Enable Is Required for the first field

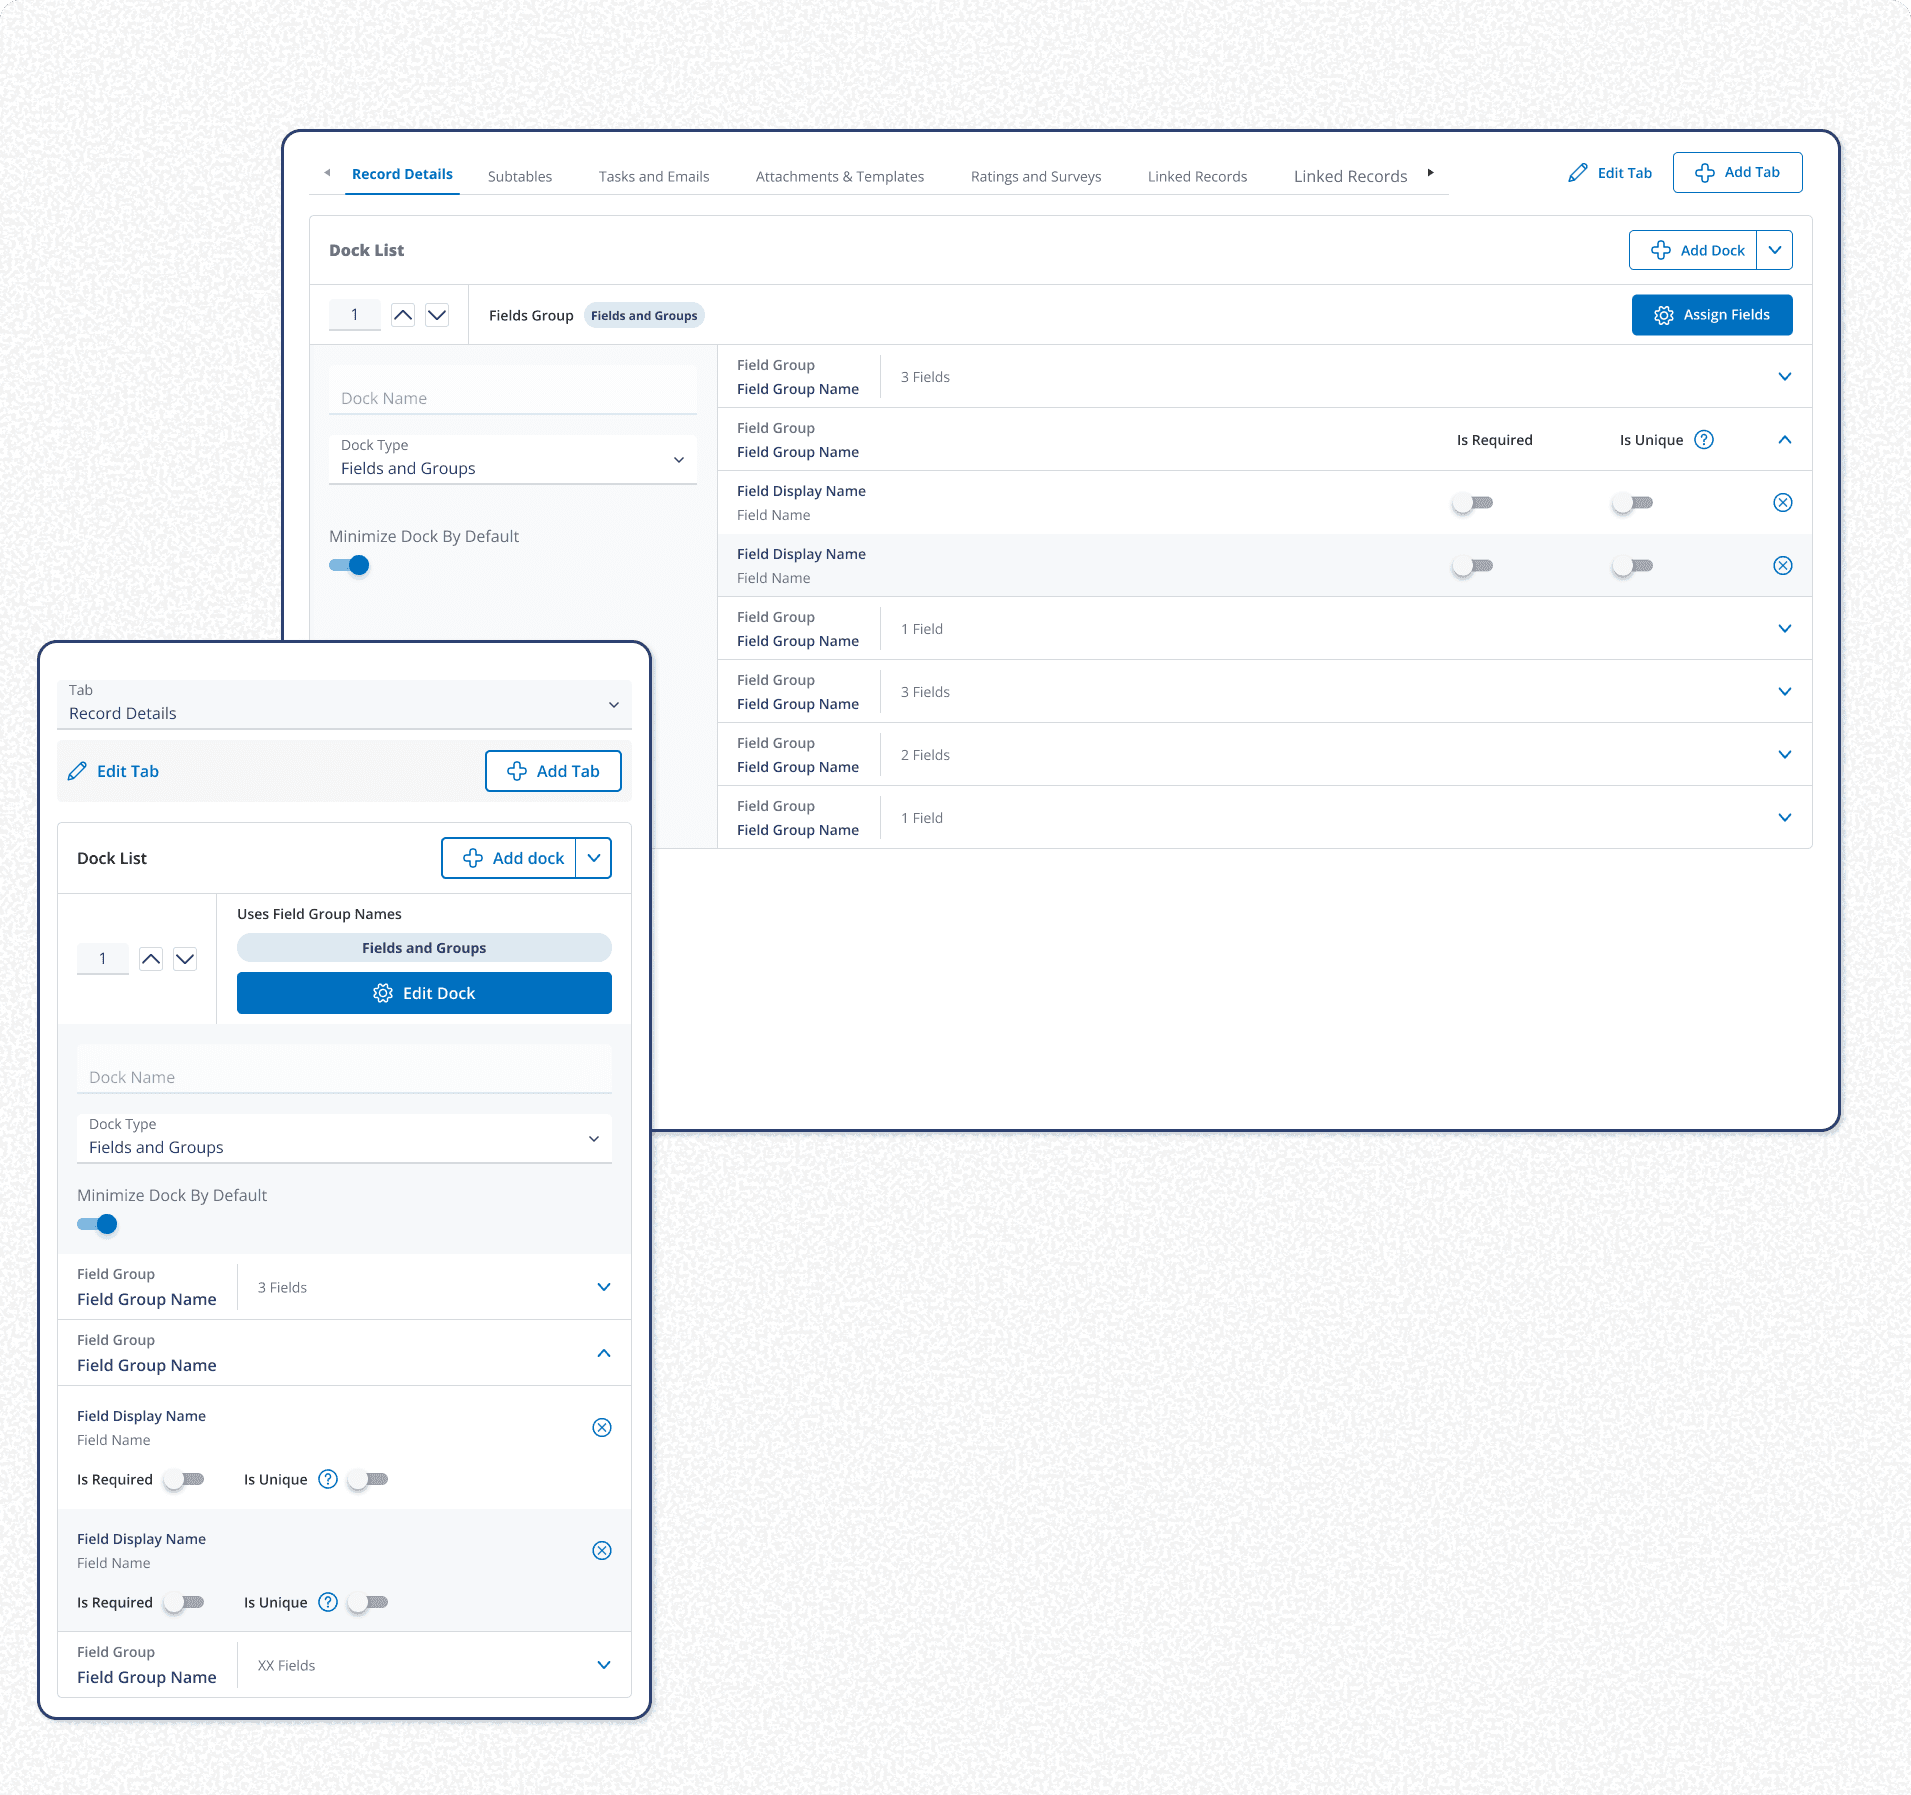pyautogui.click(x=1472, y=502)
